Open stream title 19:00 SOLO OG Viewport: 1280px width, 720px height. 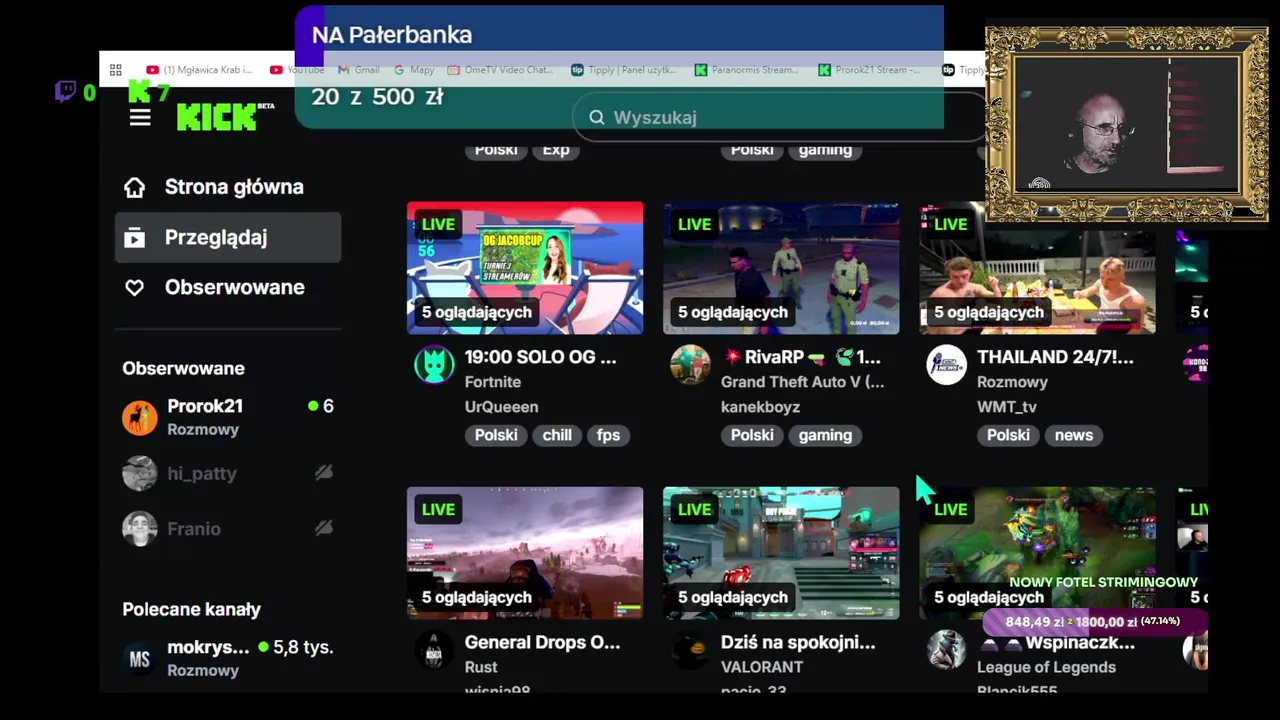(x=541, y=357)
